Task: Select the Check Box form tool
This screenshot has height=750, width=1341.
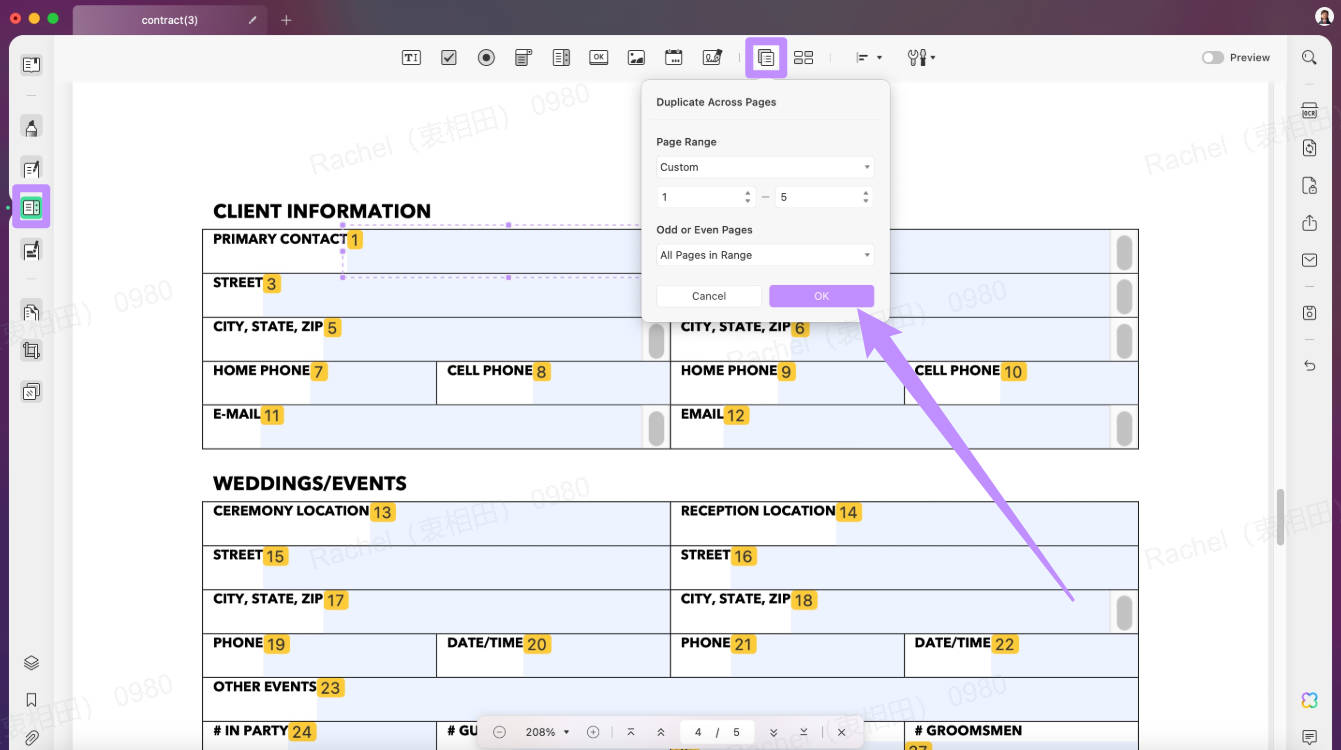Action: pos(449,58)
